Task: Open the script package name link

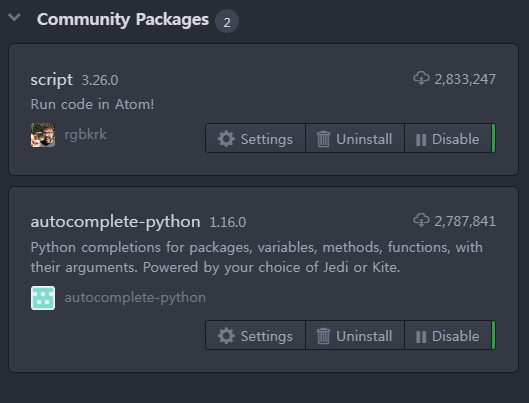Action: click(x=51, y=80)
